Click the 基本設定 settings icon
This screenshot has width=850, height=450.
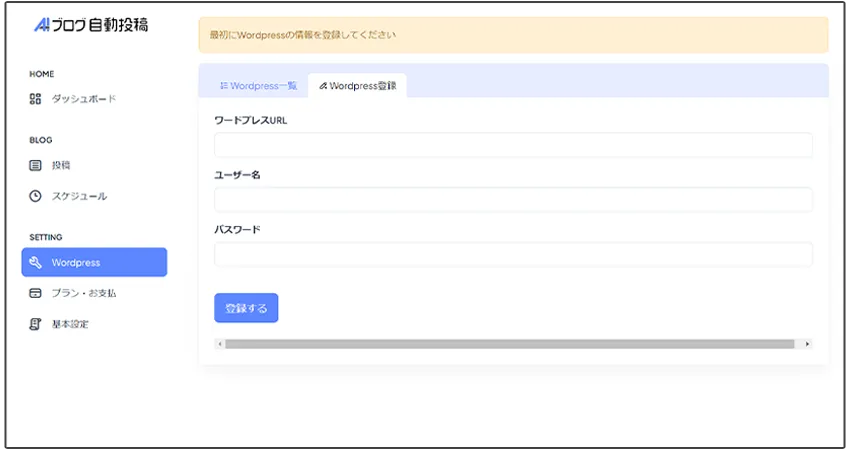click(x=35, y=324)
